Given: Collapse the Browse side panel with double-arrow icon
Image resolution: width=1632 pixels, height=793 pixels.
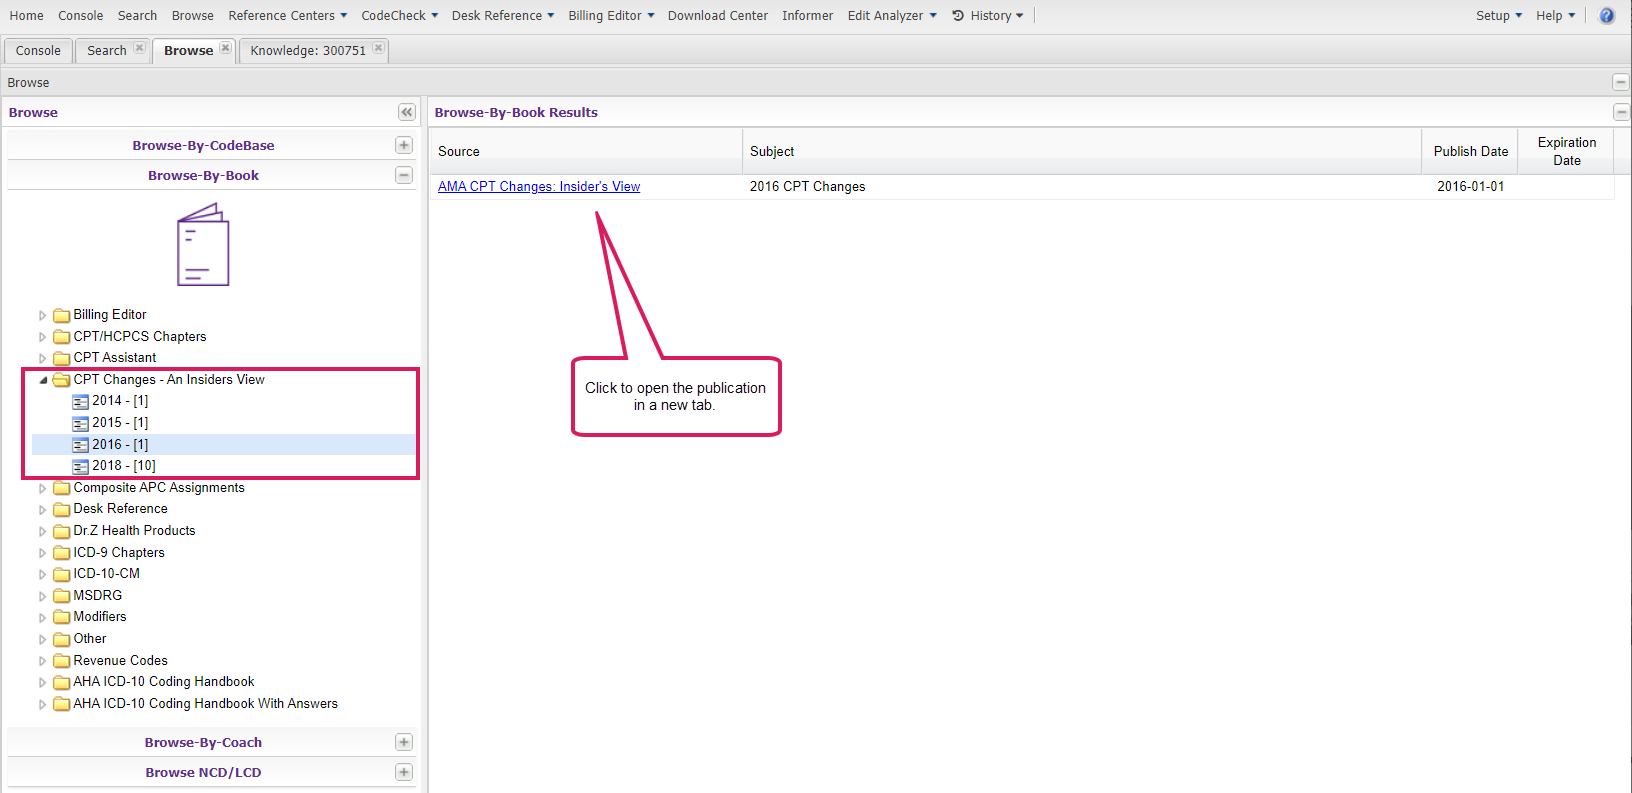Looking at the screenshot, I should [406, 112].
